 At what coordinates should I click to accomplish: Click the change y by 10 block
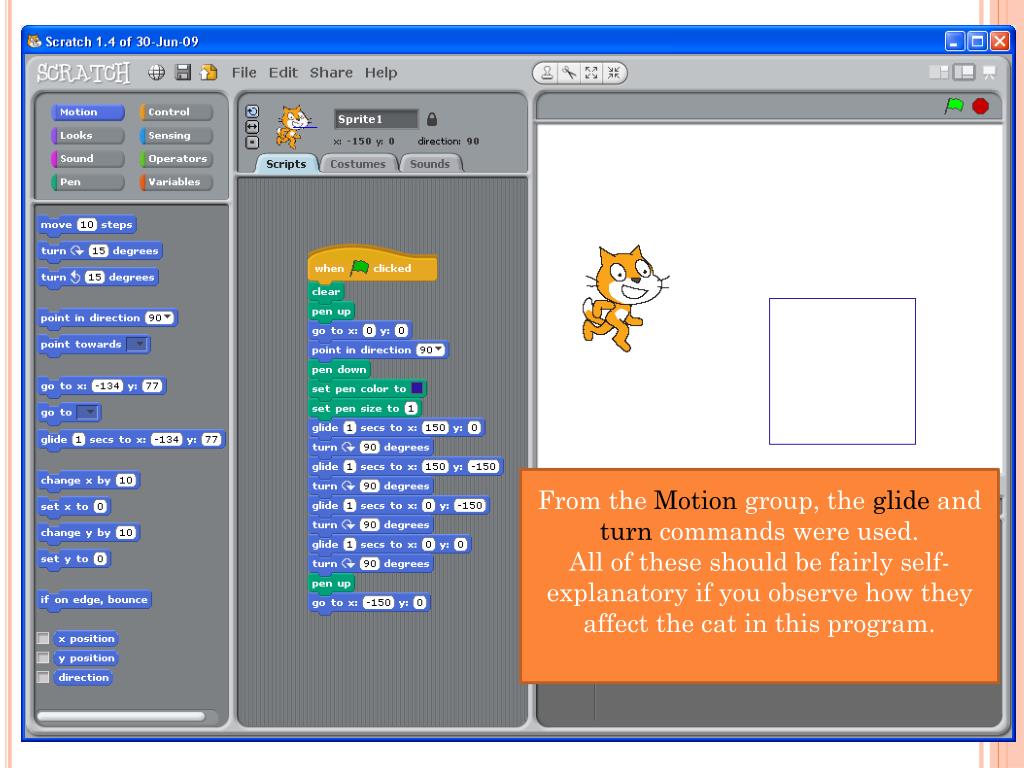[88, 533]
